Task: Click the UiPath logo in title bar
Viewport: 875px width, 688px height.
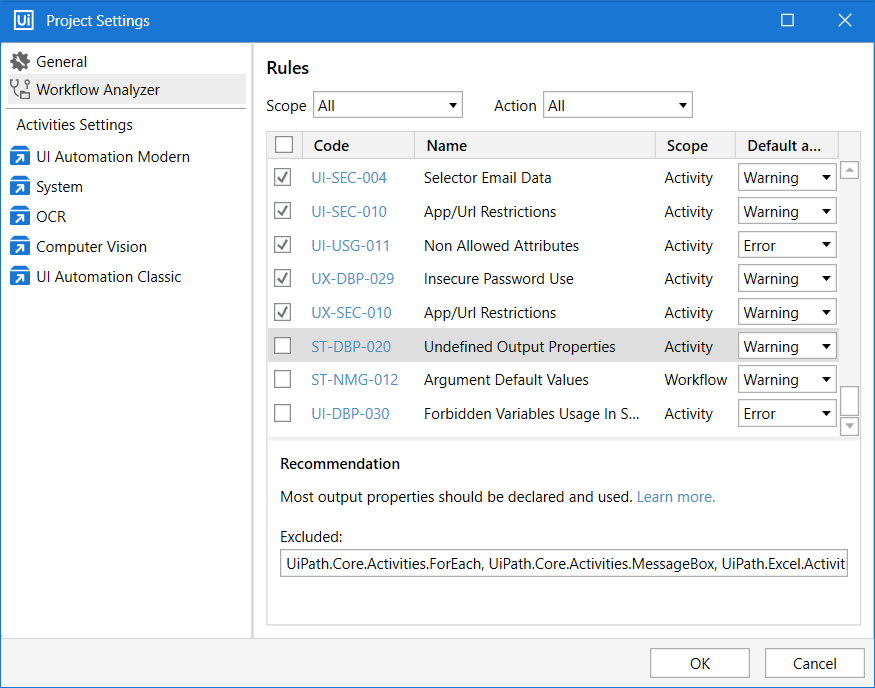Action: click(x=24, y=20)
